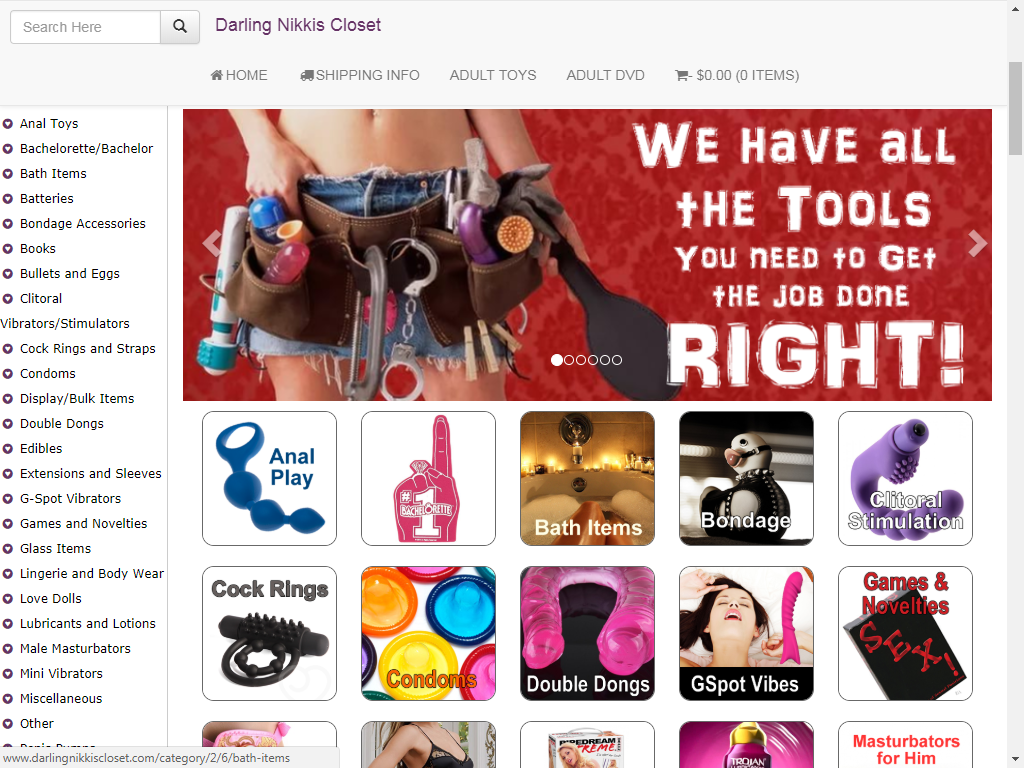Open the Bachelorette foam finger tile
This screenshot has height=768, width=1024.
(428, 478)
